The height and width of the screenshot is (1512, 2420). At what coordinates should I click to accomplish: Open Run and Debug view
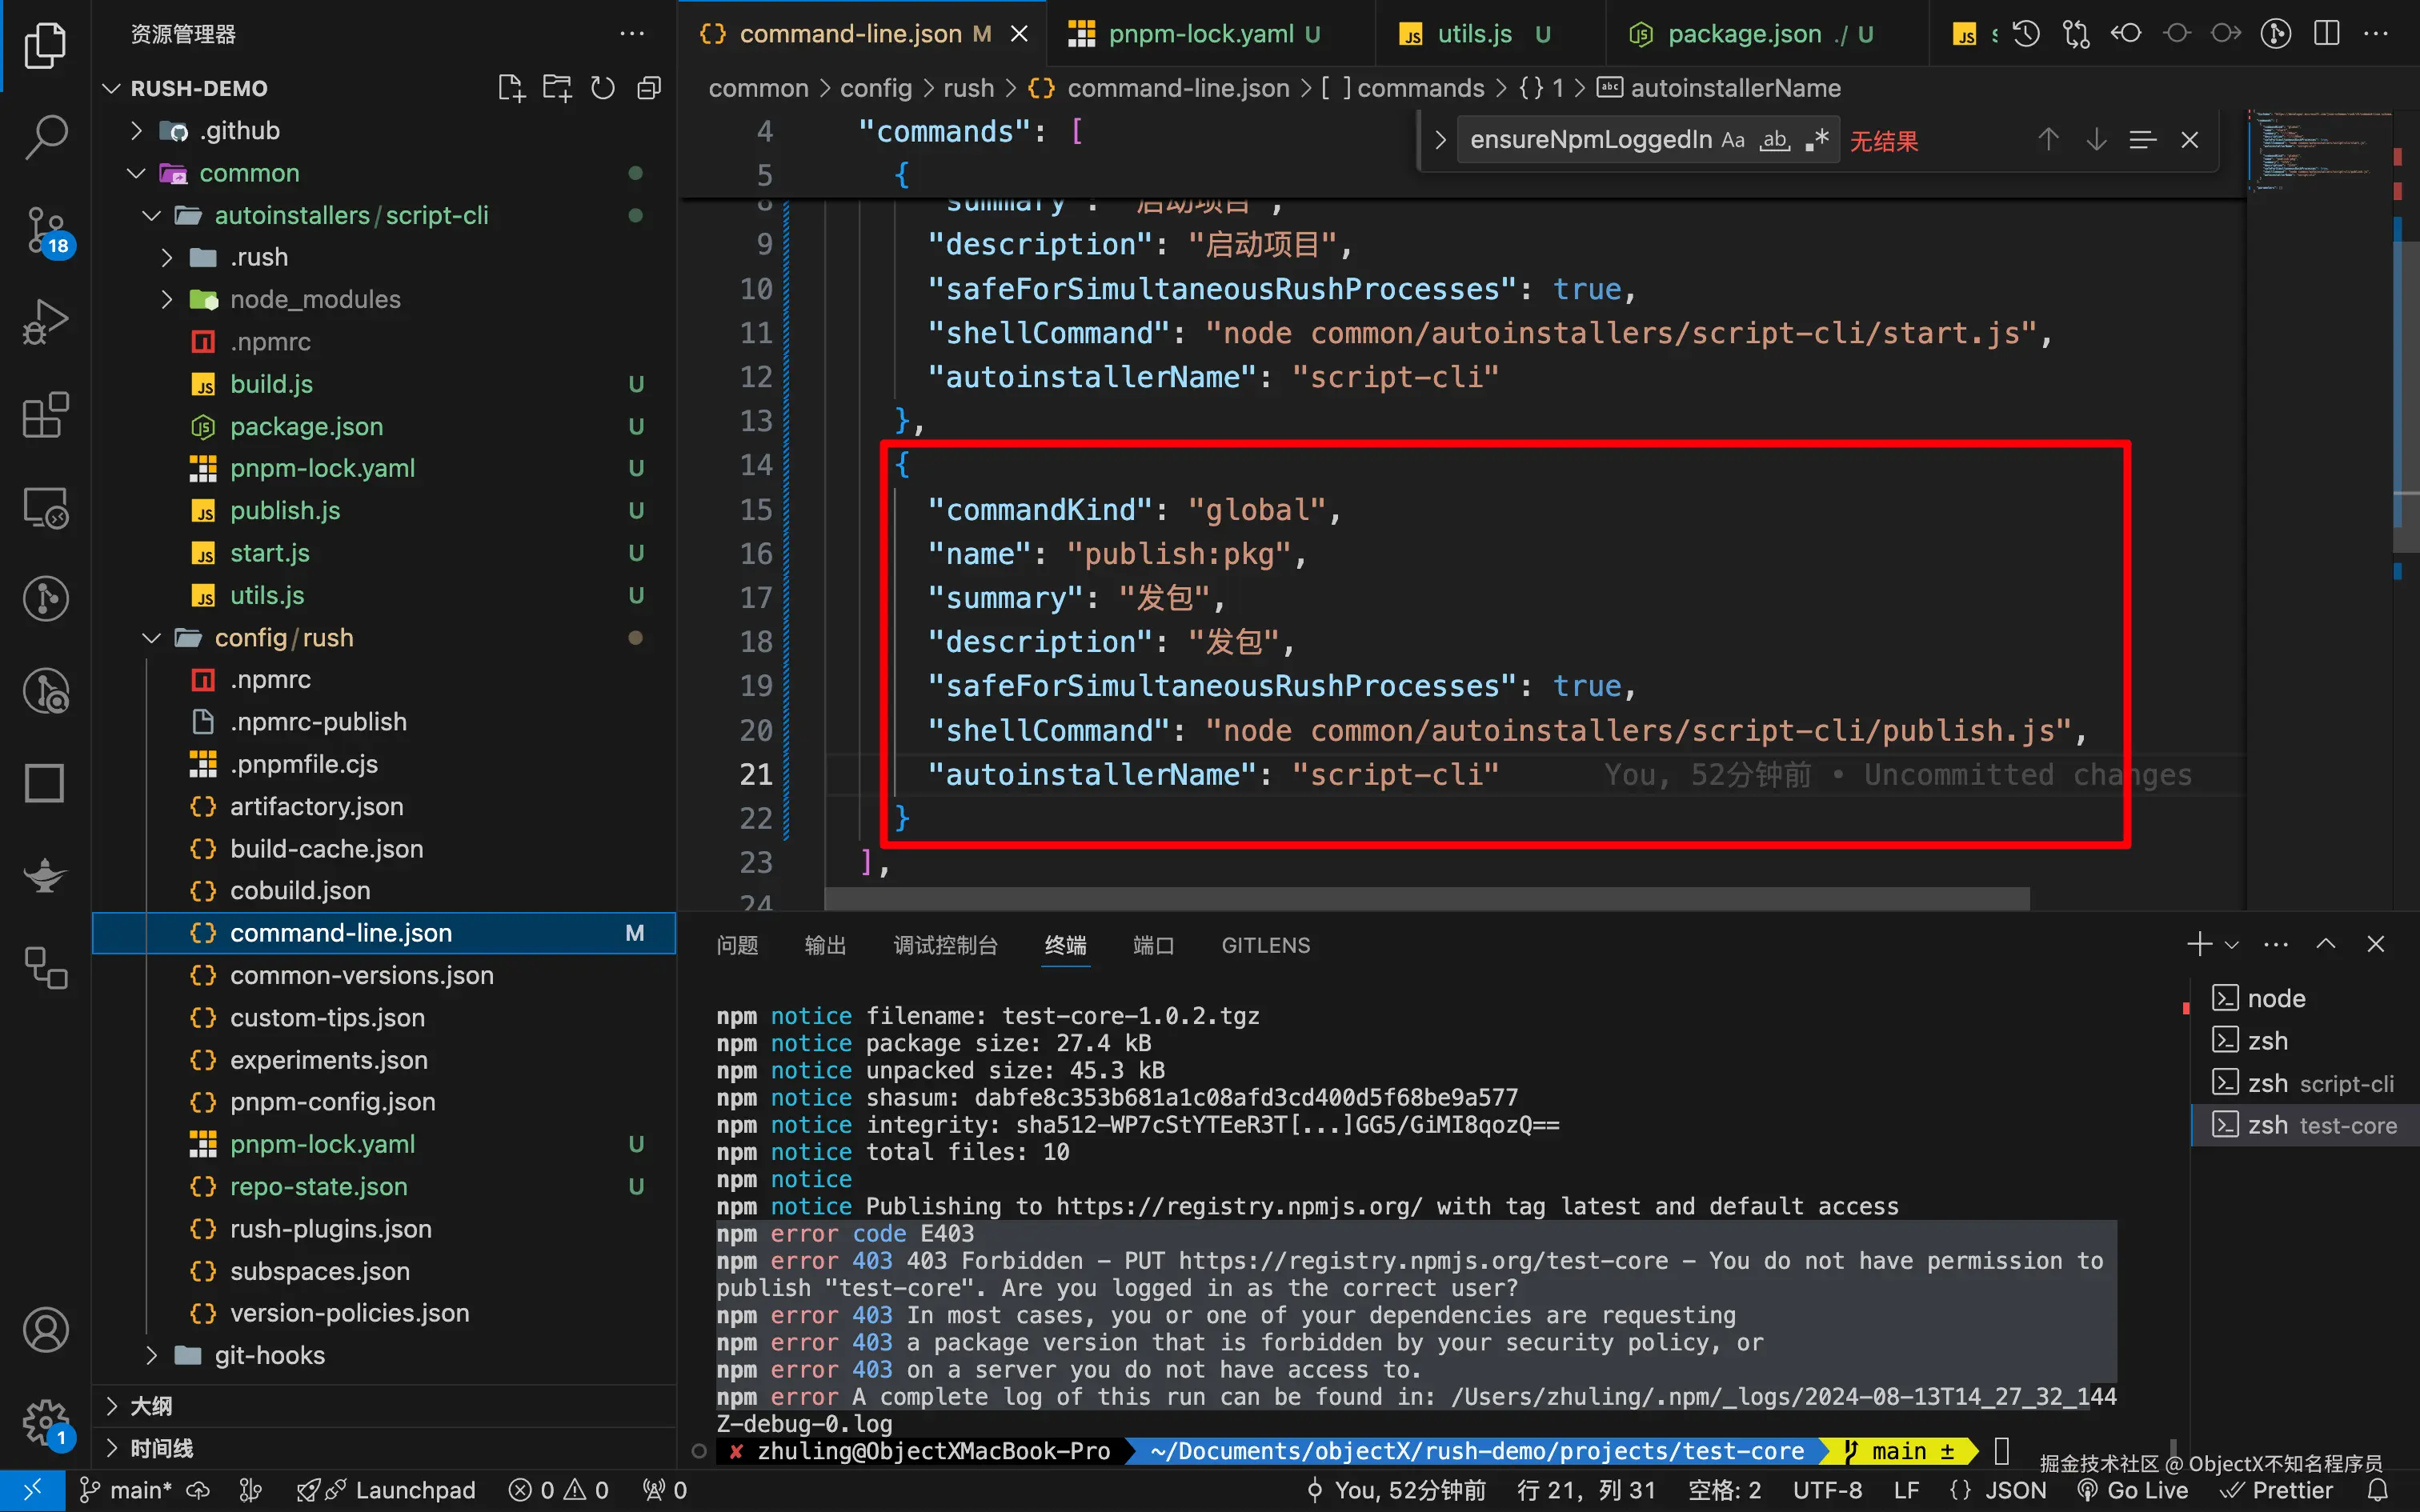pyautogui.click(x=45, y=322)
